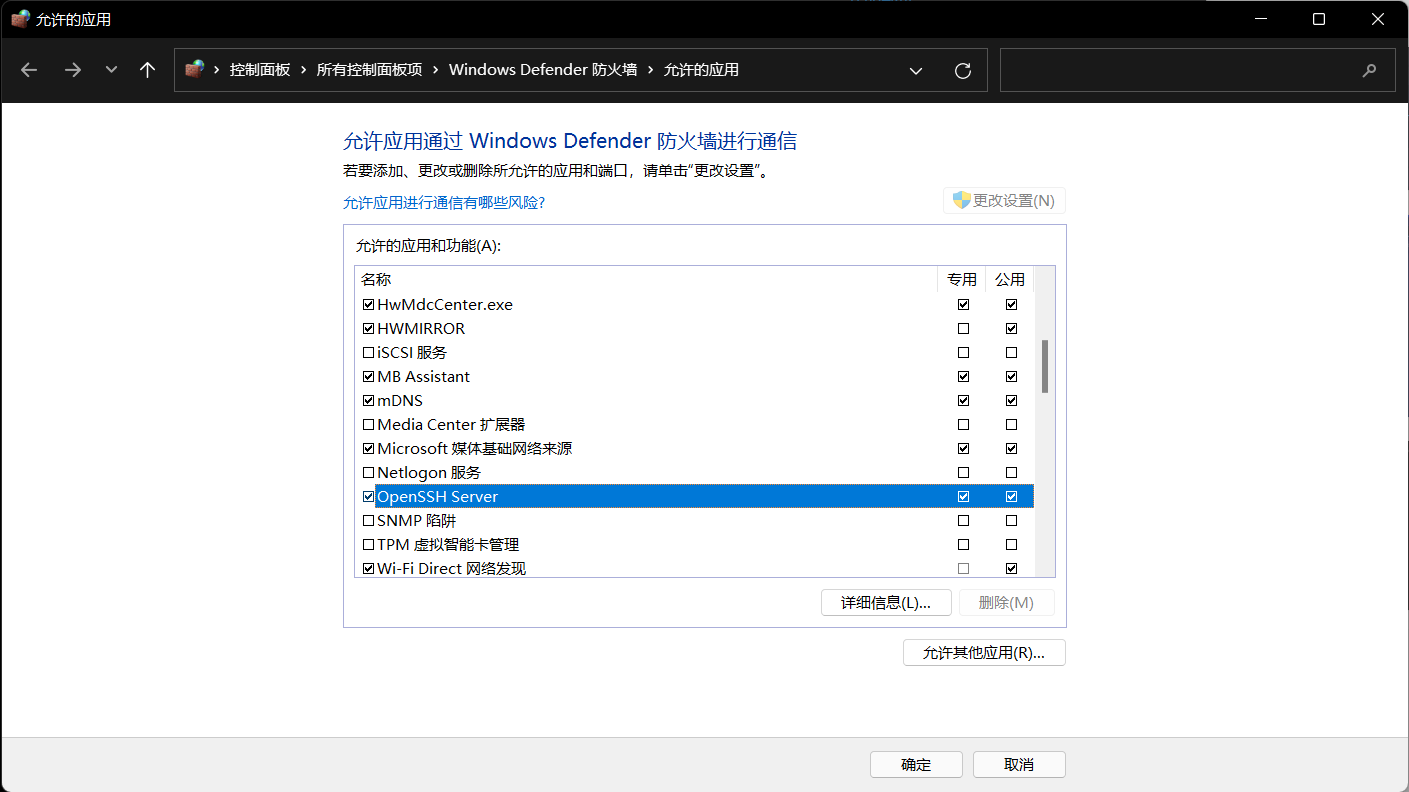Image resolution: width=1409 pixels, height=792 pixels.
Task: Click the Back navigation arrow
Action: click(29, 70)
